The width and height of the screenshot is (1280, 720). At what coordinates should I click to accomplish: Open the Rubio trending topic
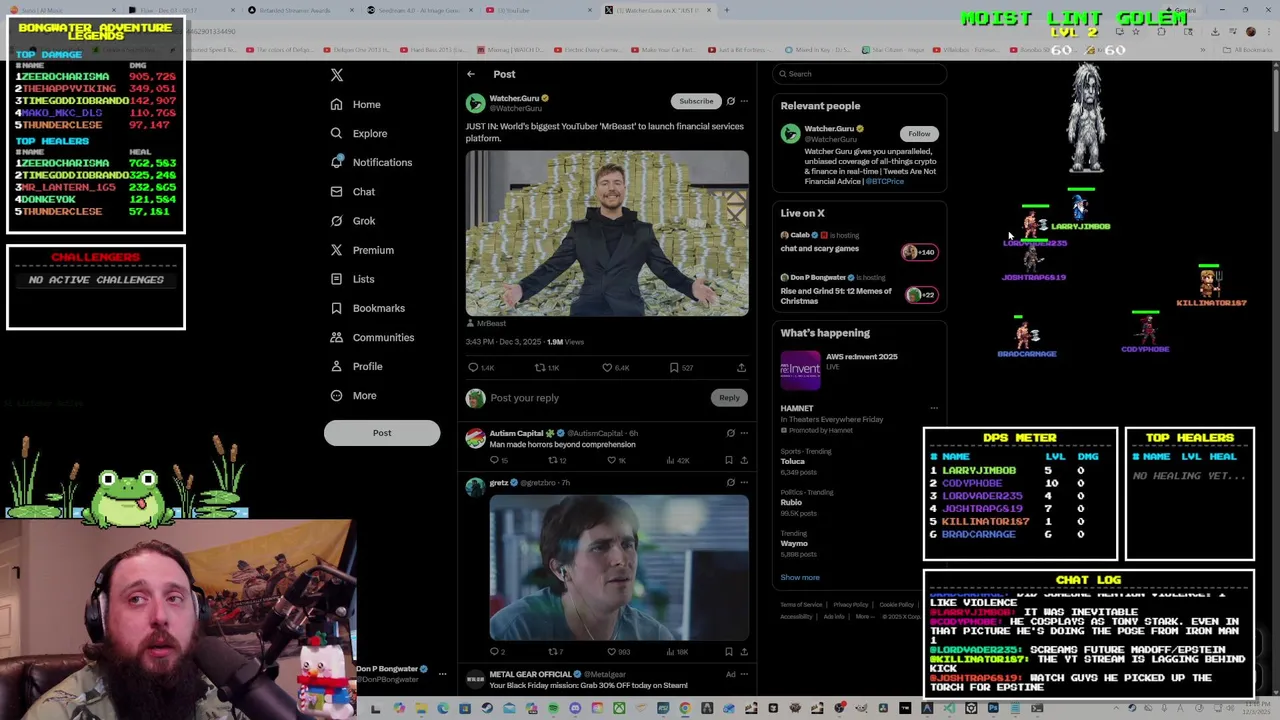click(x=791, y=502)
